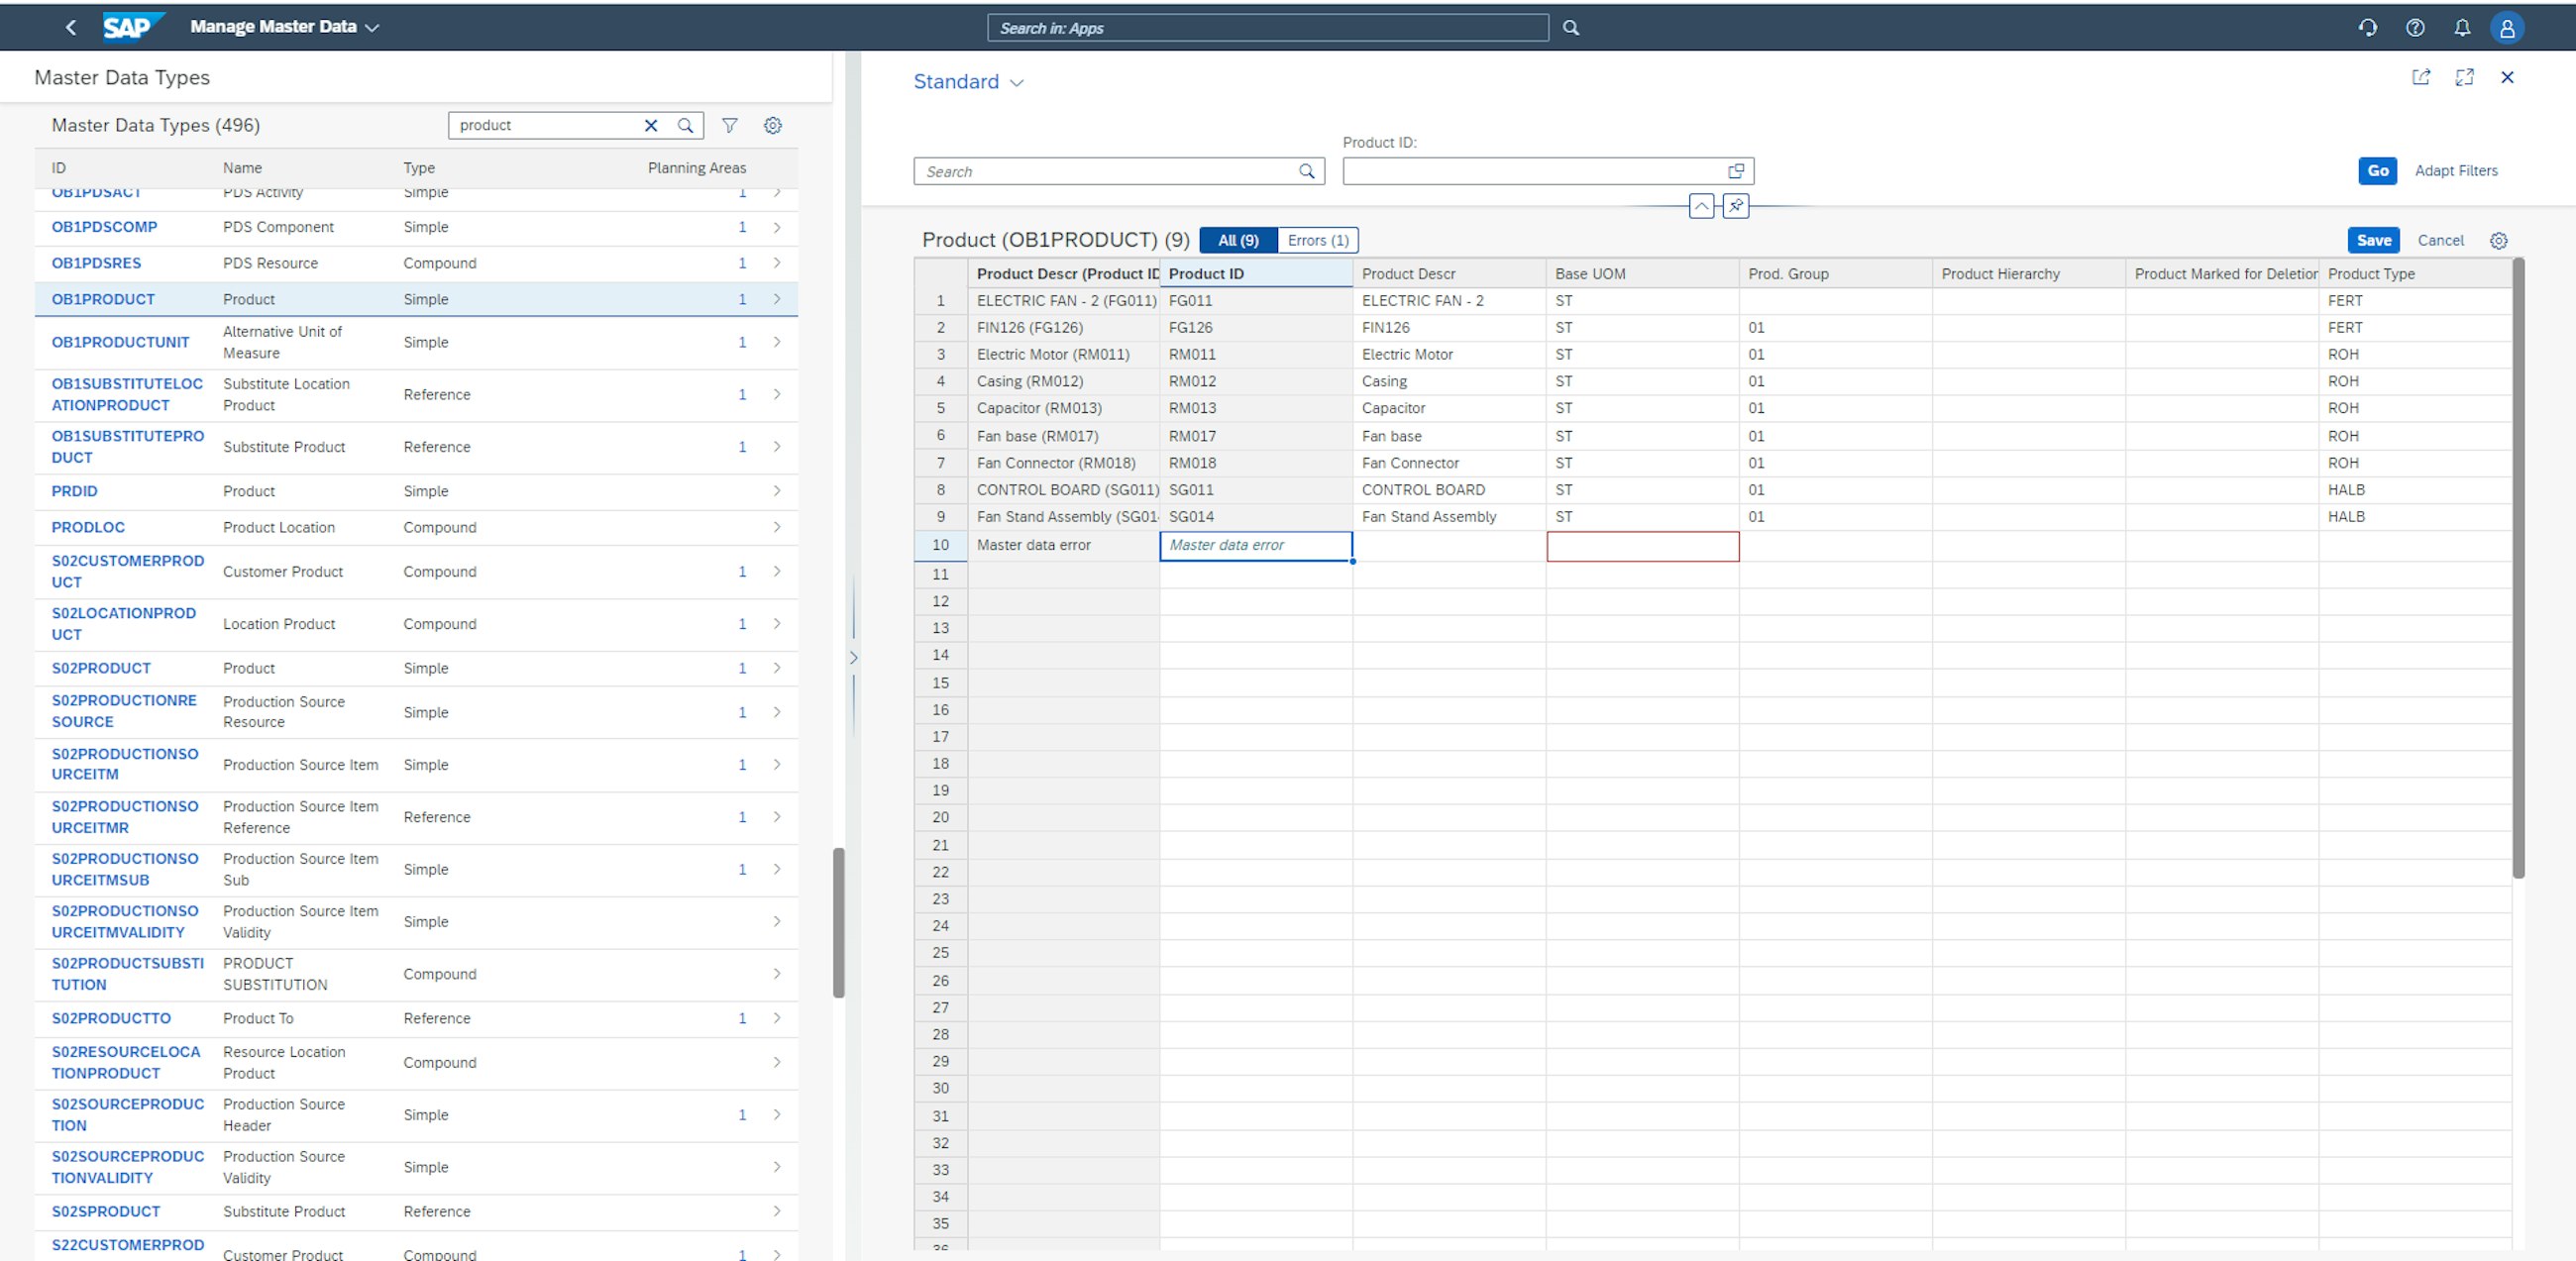
Task: Toggle the expand/collapse chevron on OB1PDSRES row
Action: (x=777, y=263)
